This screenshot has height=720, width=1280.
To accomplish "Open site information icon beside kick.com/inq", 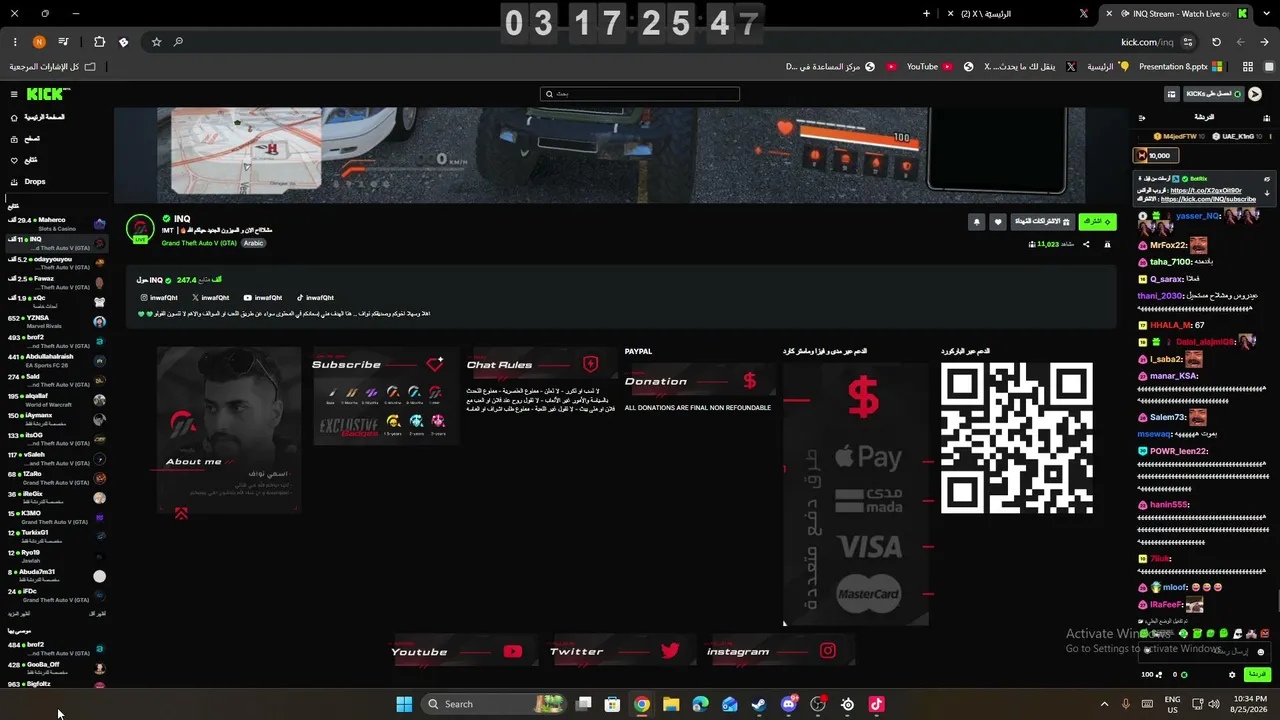I will pyautogui.click(x=1188, y=42).
